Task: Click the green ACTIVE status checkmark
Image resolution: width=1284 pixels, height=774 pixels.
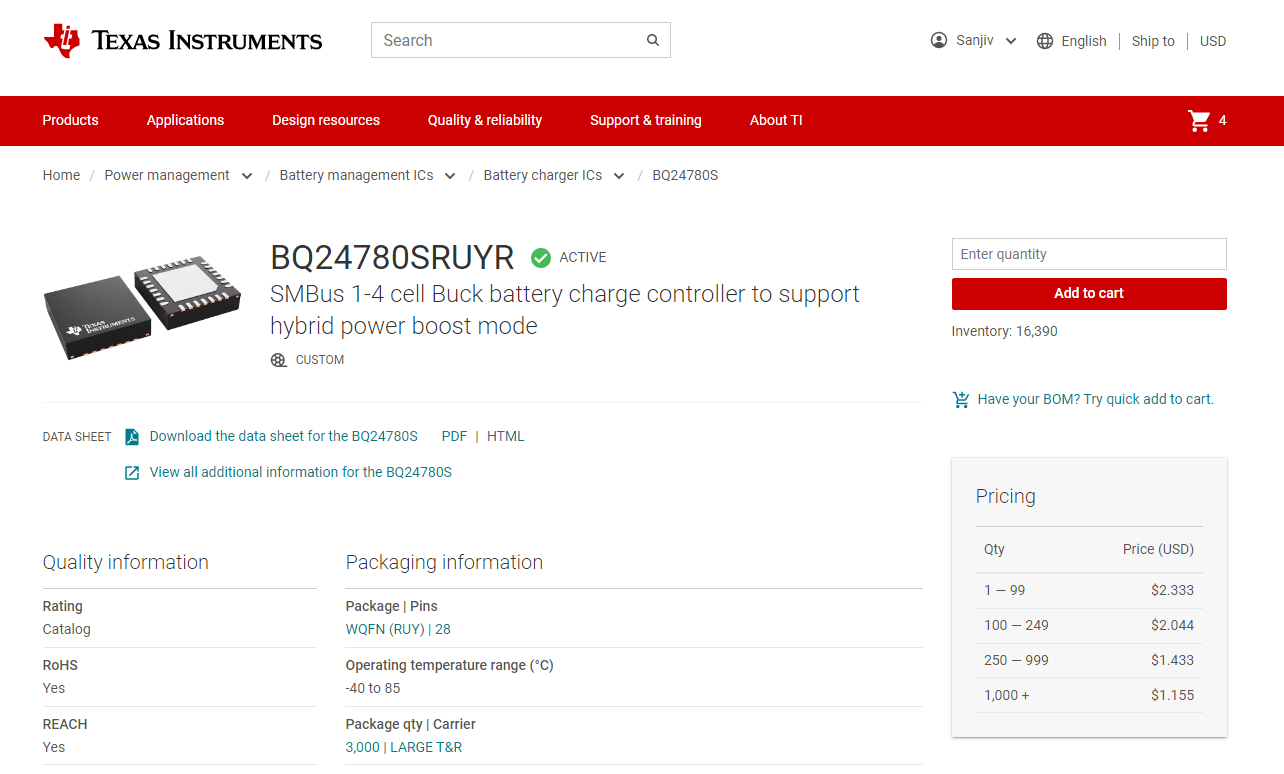Action: [541, 258]
